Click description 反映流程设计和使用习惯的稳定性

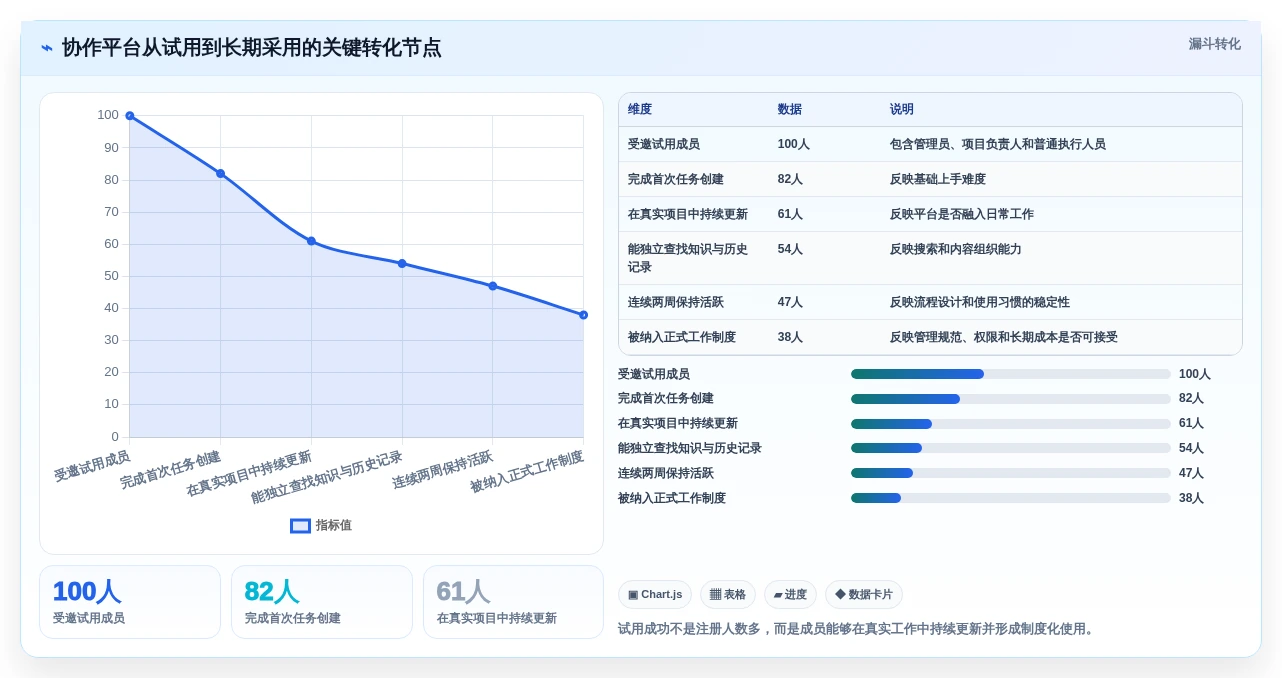[980, 302]
